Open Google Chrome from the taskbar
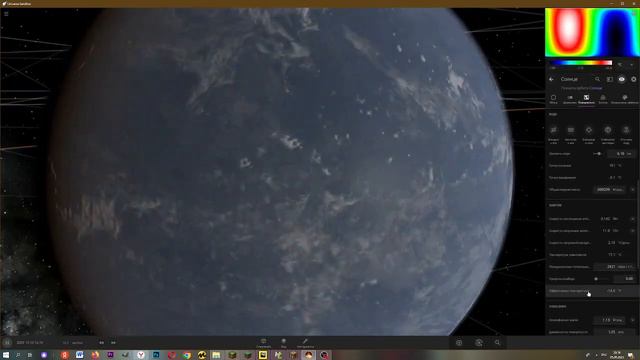 (x=187, y=355)
